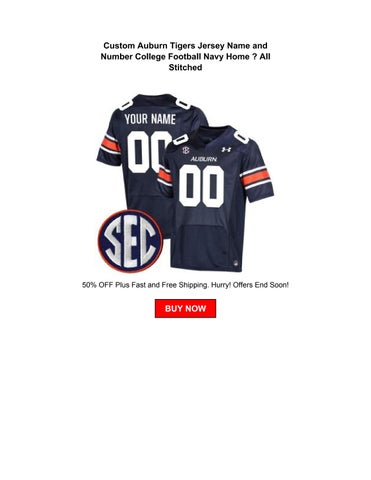Click the word Stitched in the heading
Viewport: 371px width, 480px height.
coord(185,67)
